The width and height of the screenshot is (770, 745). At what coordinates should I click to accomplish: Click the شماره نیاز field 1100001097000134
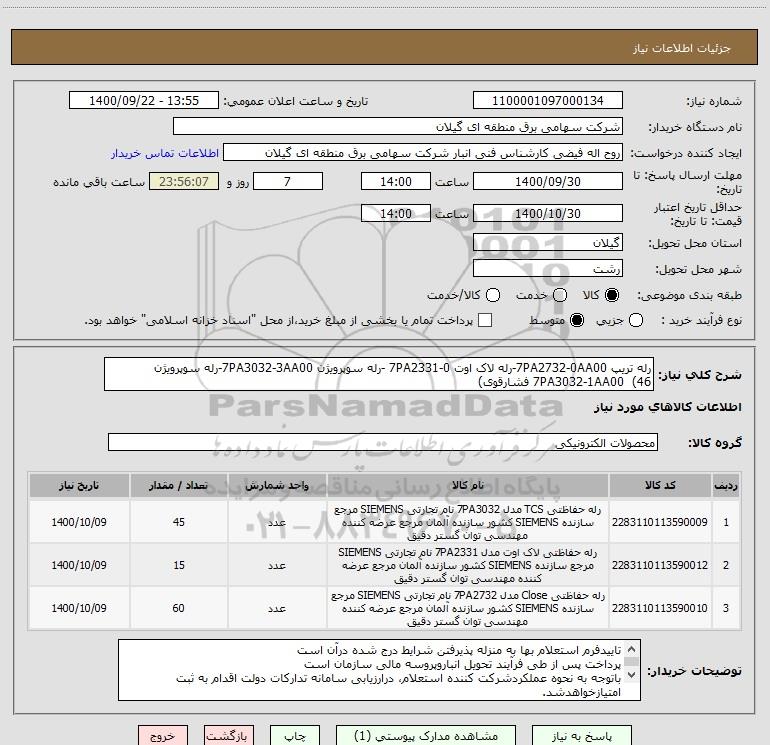coord(548,100)
